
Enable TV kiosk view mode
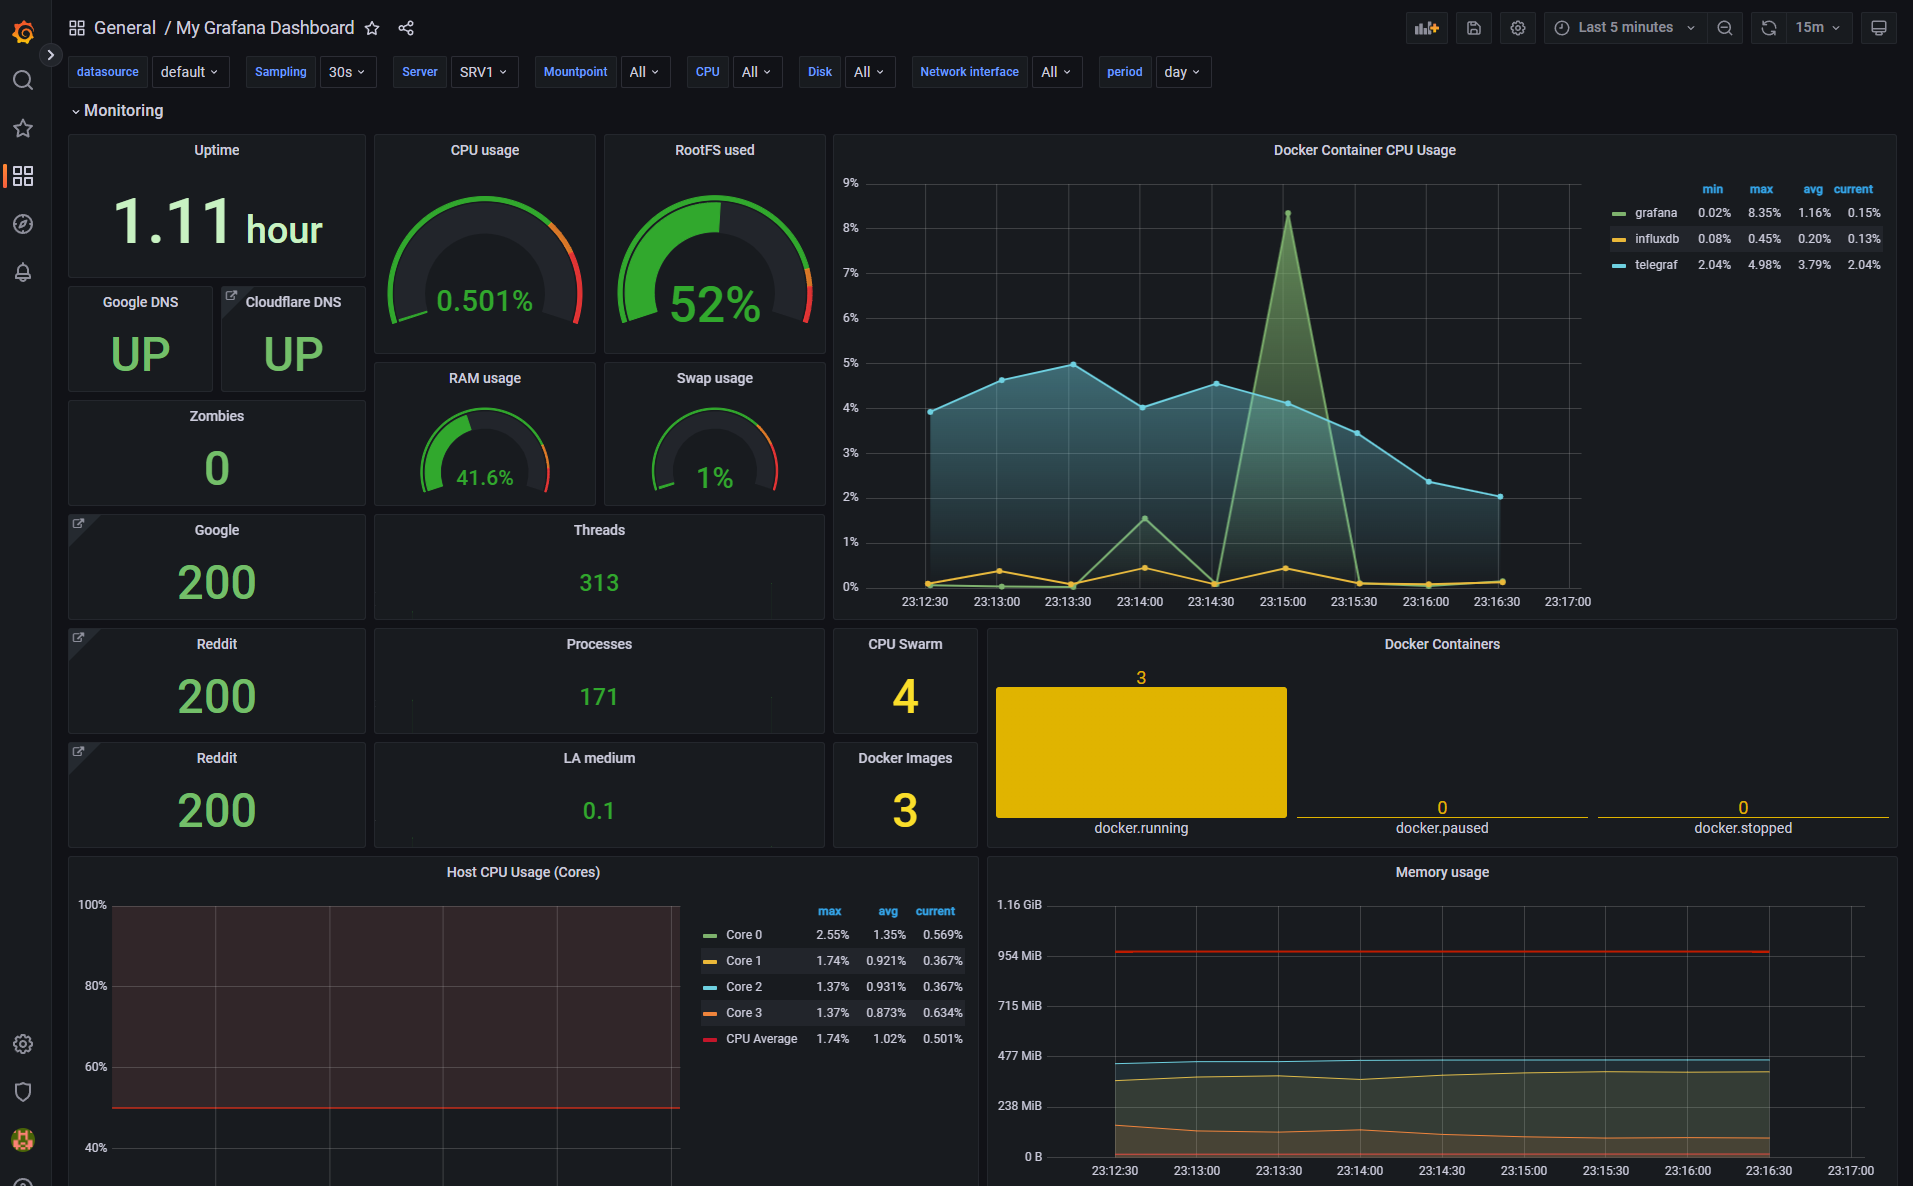click(x=1879, y=27)
